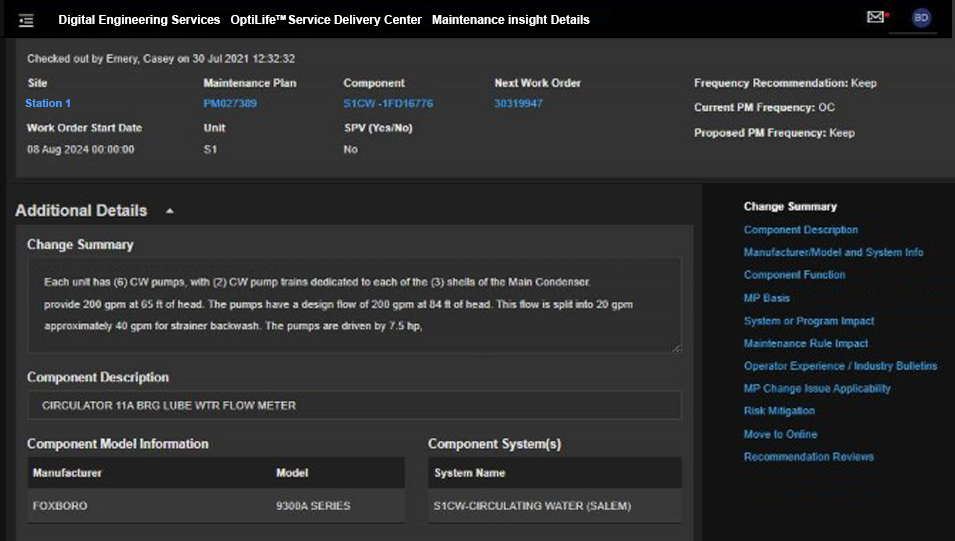Click the Component System(s) heading
Screen dimensions: 955x541
(494, 444)
